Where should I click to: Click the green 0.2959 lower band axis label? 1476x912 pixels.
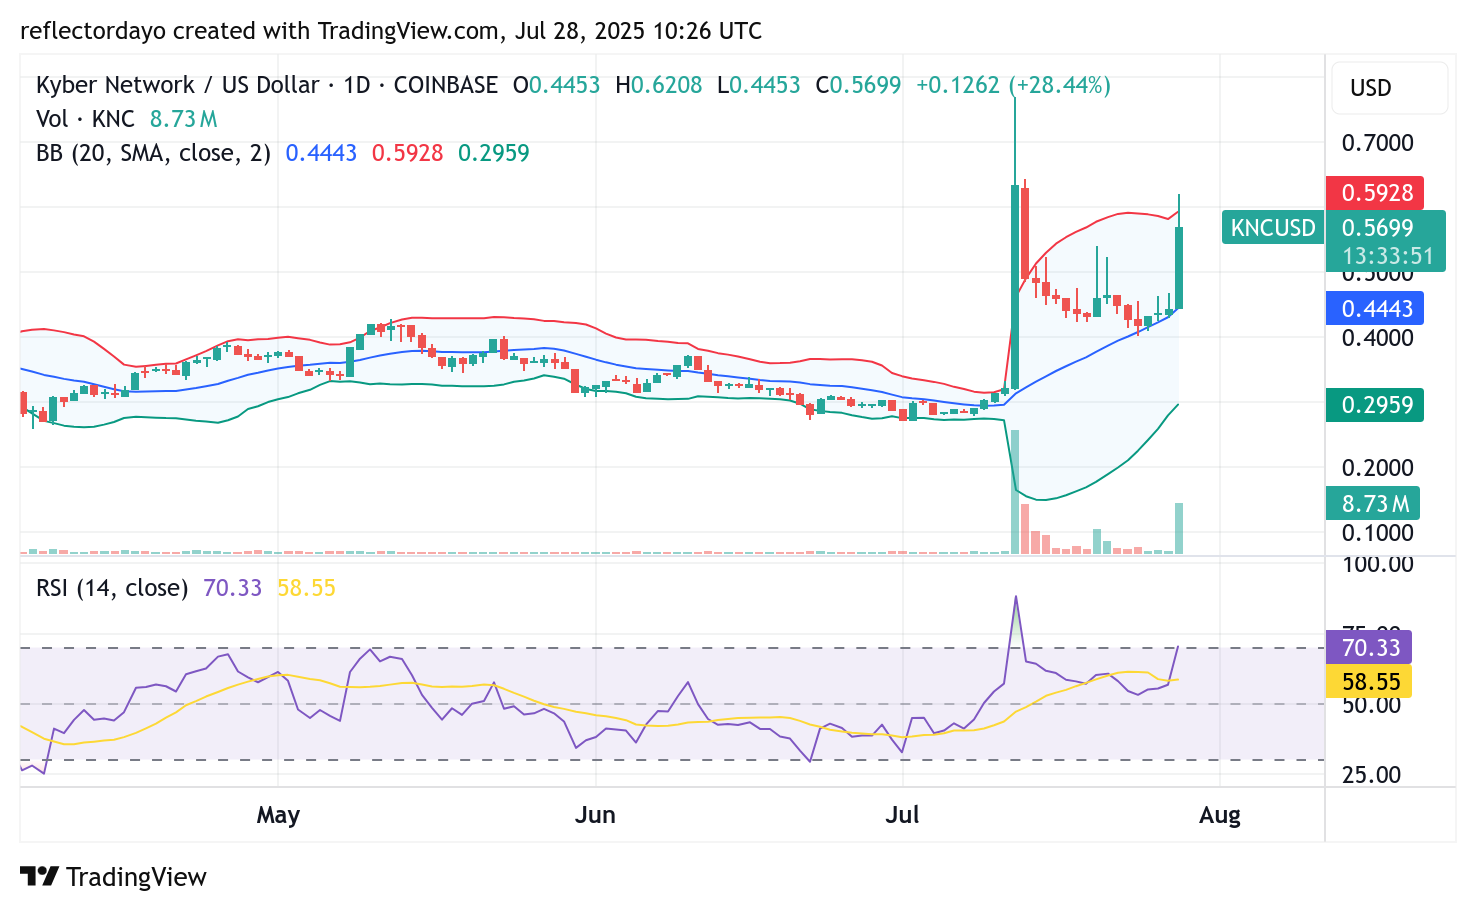click(1376, 405)
